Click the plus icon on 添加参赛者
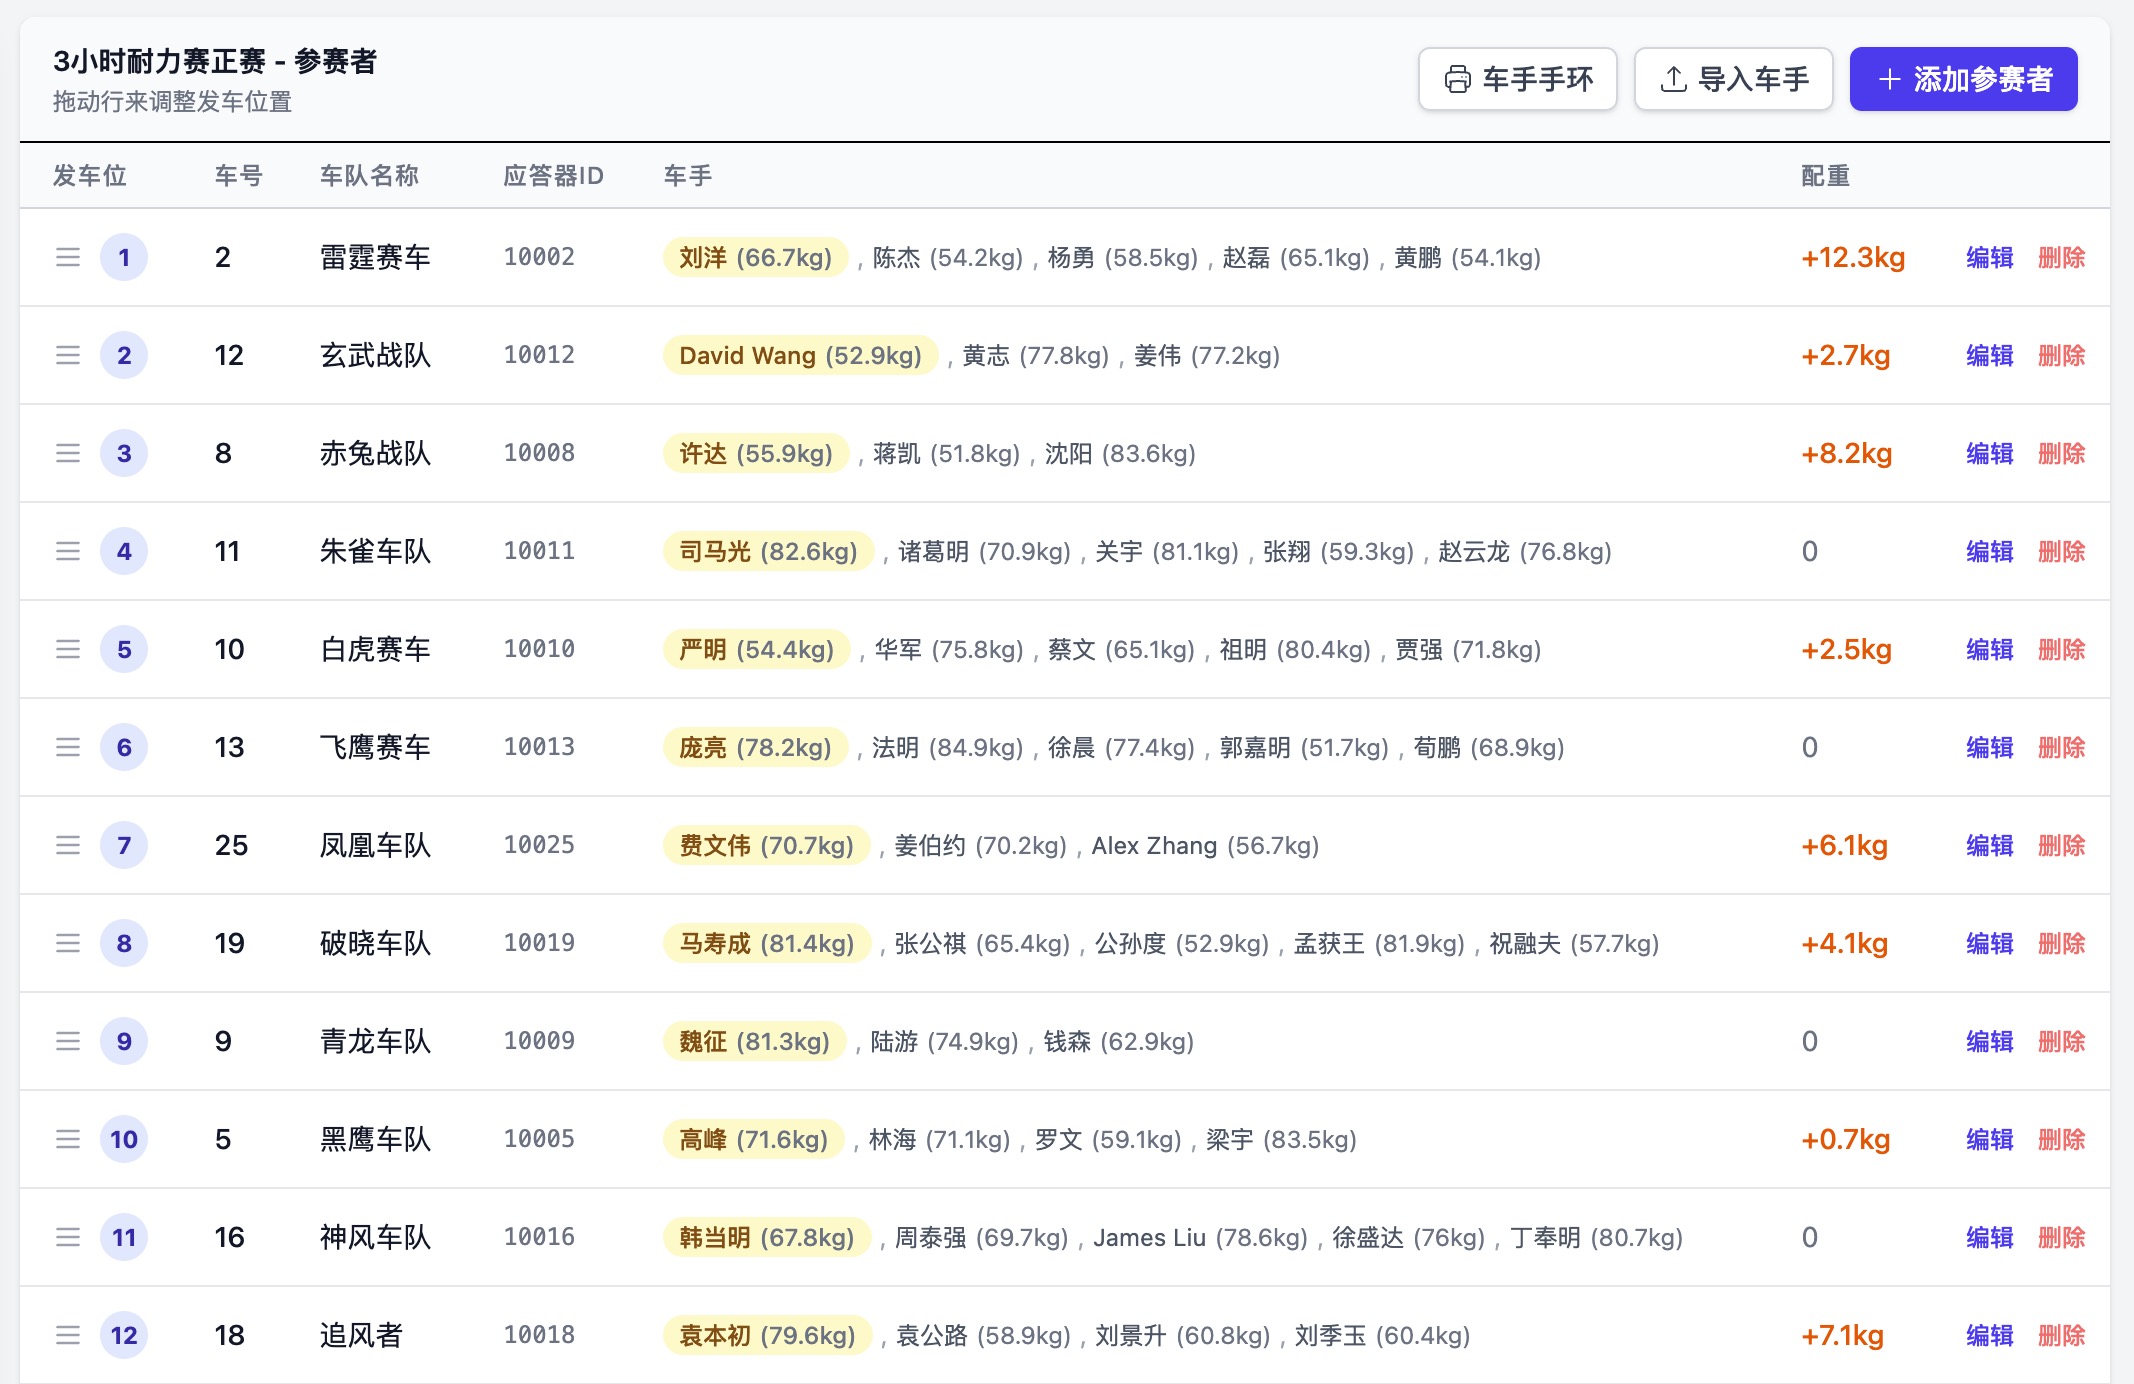Screen dimensions: 2134x1384 pyautogui.click(x=1889, y=80)
